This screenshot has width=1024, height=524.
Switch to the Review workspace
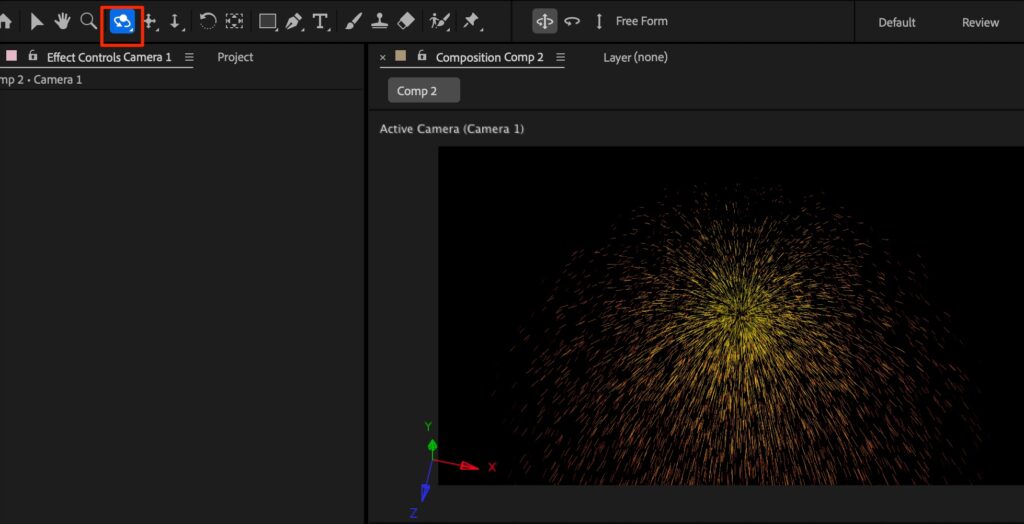point(980,22)
